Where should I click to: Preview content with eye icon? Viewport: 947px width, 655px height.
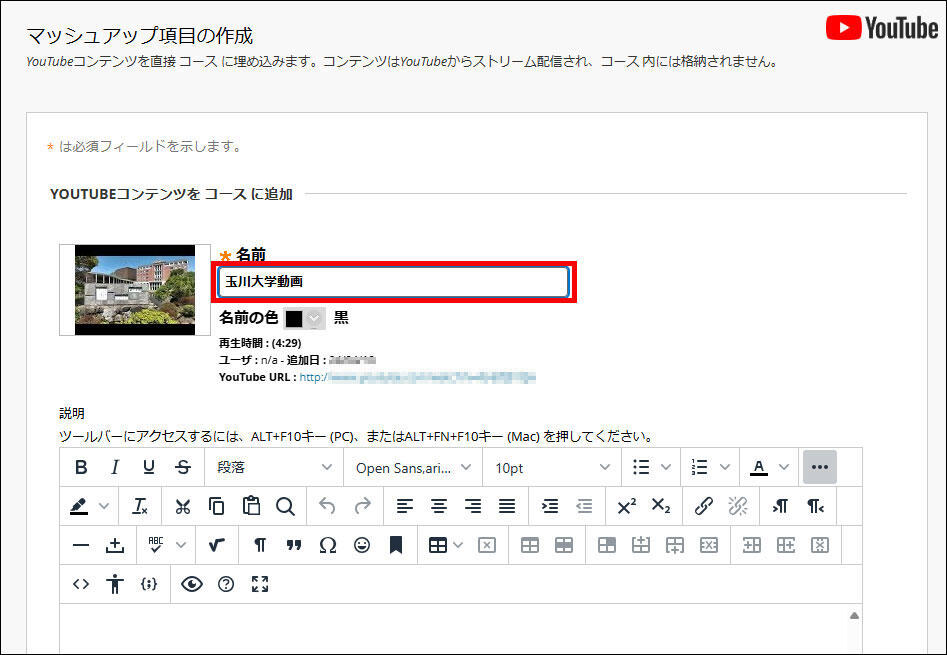tap(191, 584)
